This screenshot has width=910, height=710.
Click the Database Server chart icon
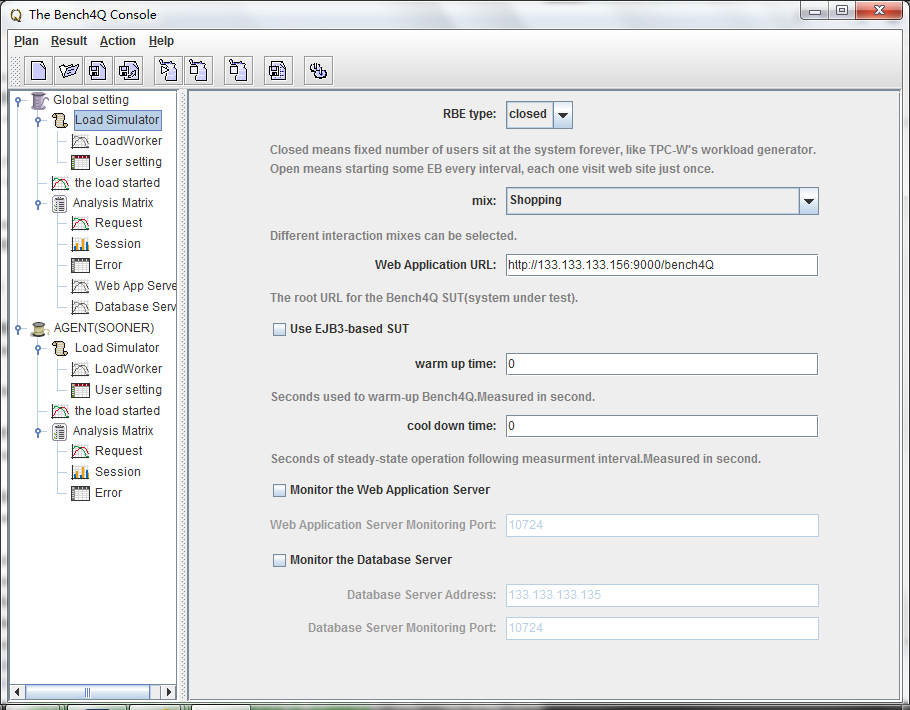80,307
